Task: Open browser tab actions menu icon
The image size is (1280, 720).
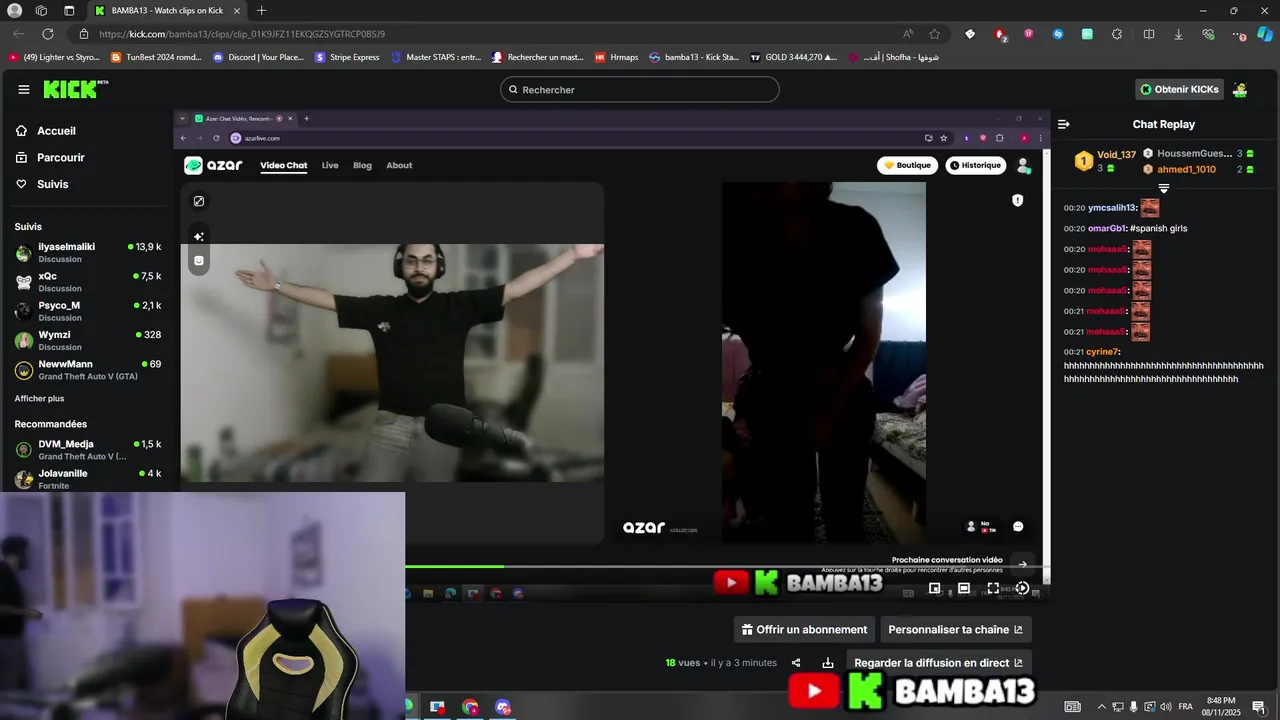Action: [69, 11]
